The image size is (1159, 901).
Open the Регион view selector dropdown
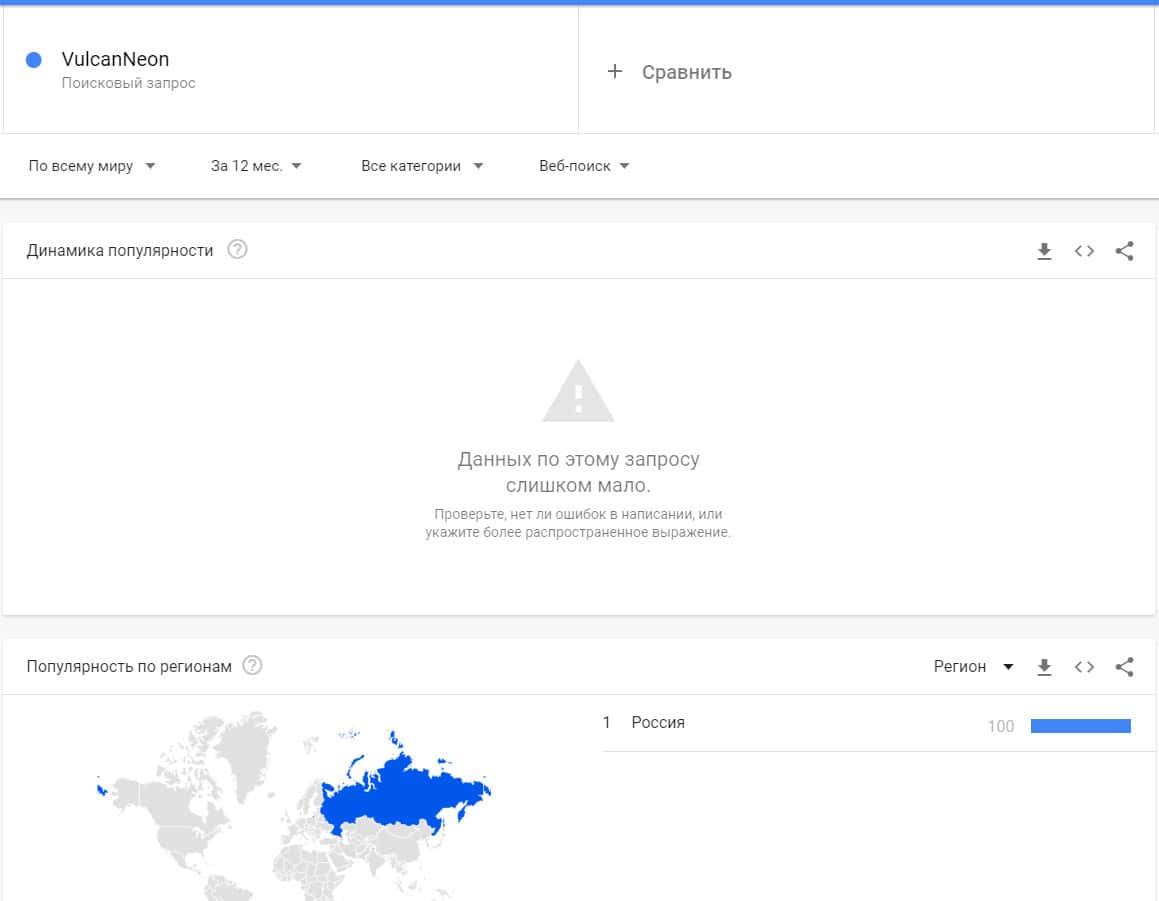click(973, 667)
